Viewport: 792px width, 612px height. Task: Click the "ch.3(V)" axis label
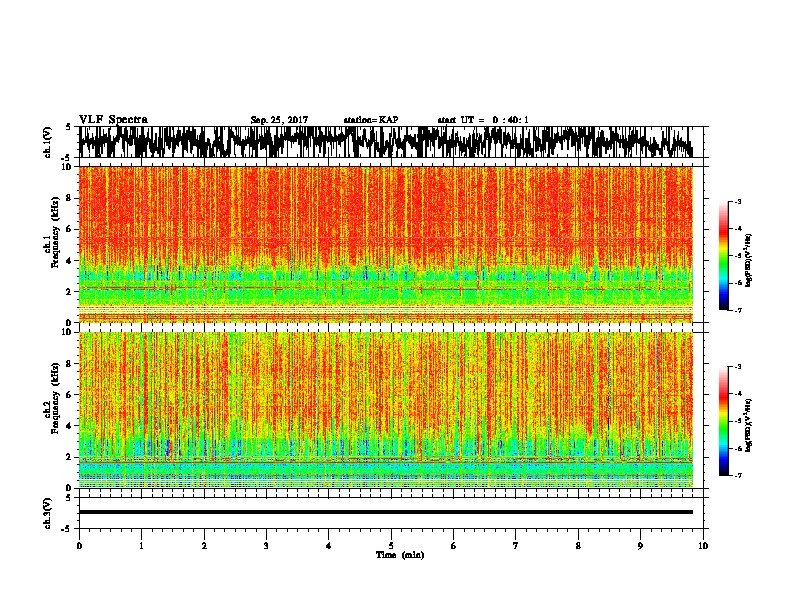coord(48,513)
